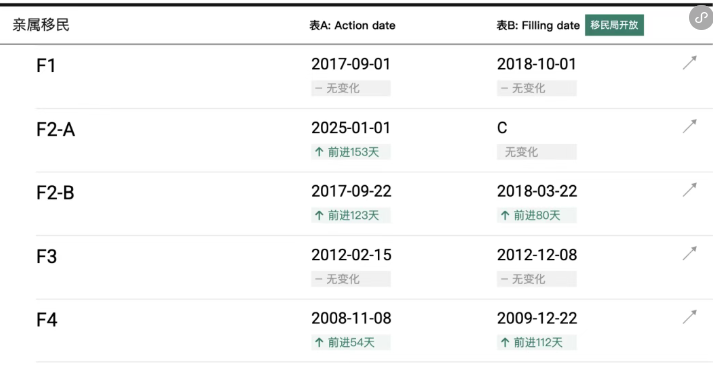This screenshot has height=365, width=713.
Task: Click the green 移民局开放 badge
Action: [614, 25]
